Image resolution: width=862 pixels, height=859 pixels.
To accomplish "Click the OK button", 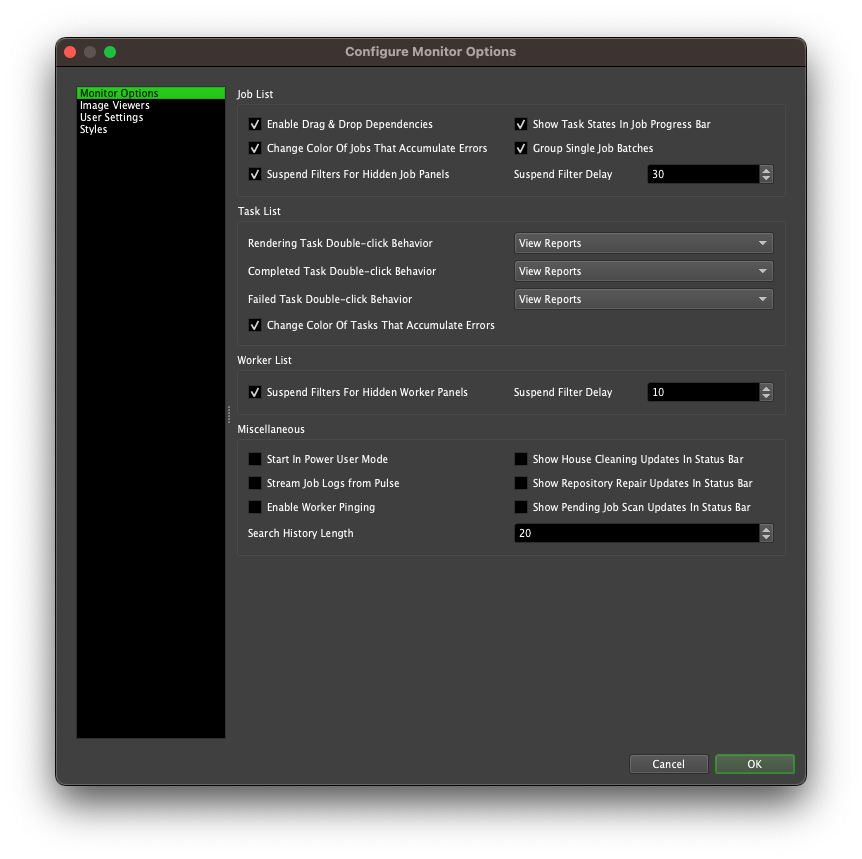I will tap(754, 764).
